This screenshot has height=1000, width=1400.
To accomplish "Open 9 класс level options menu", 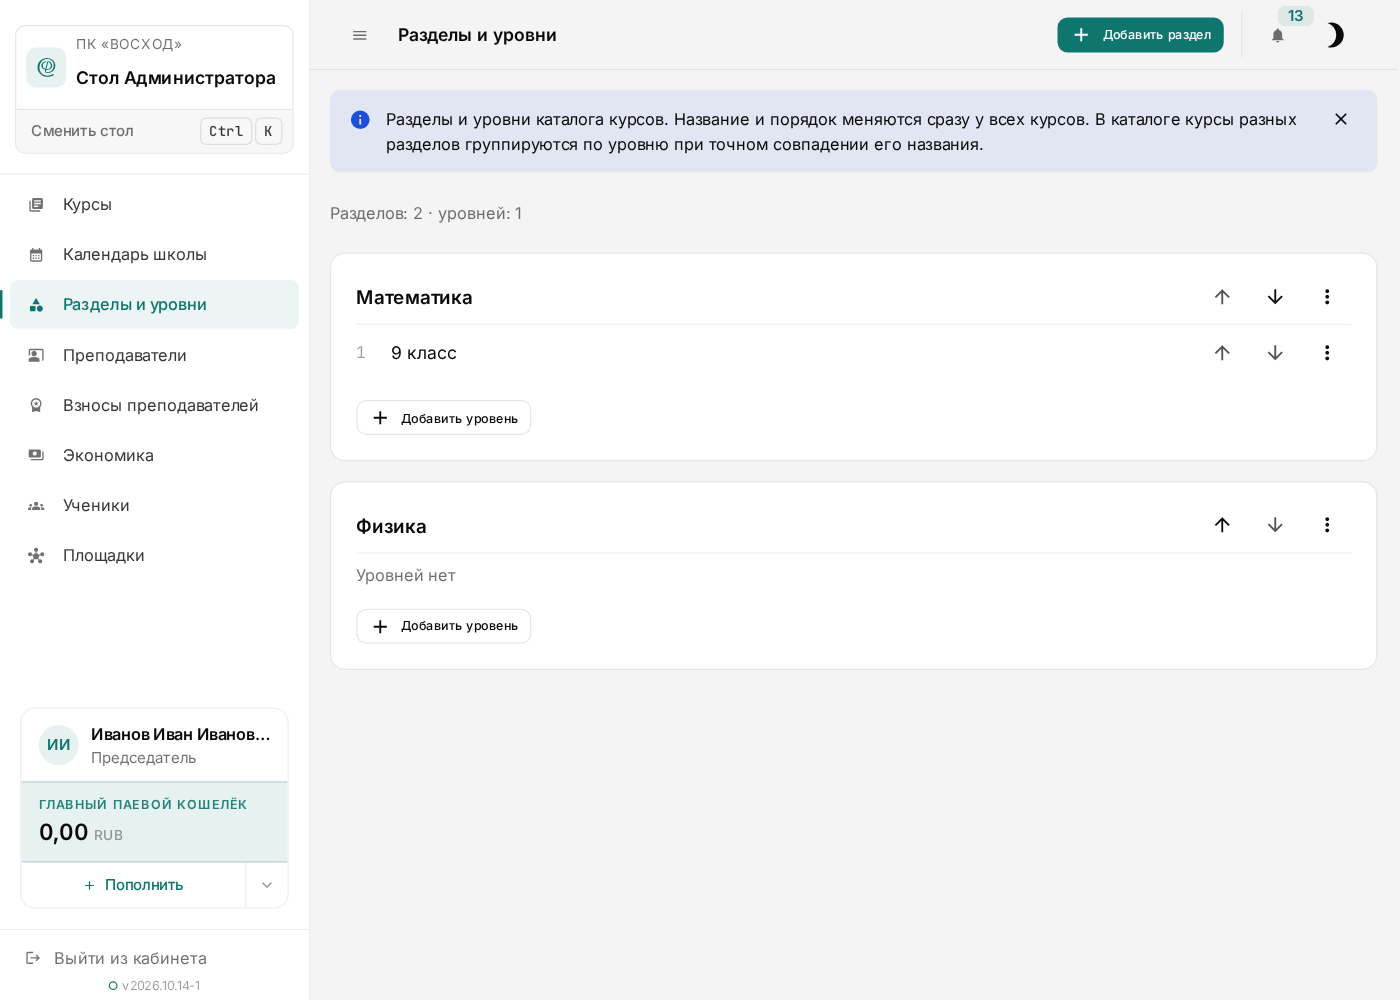I will (1327, 353).
